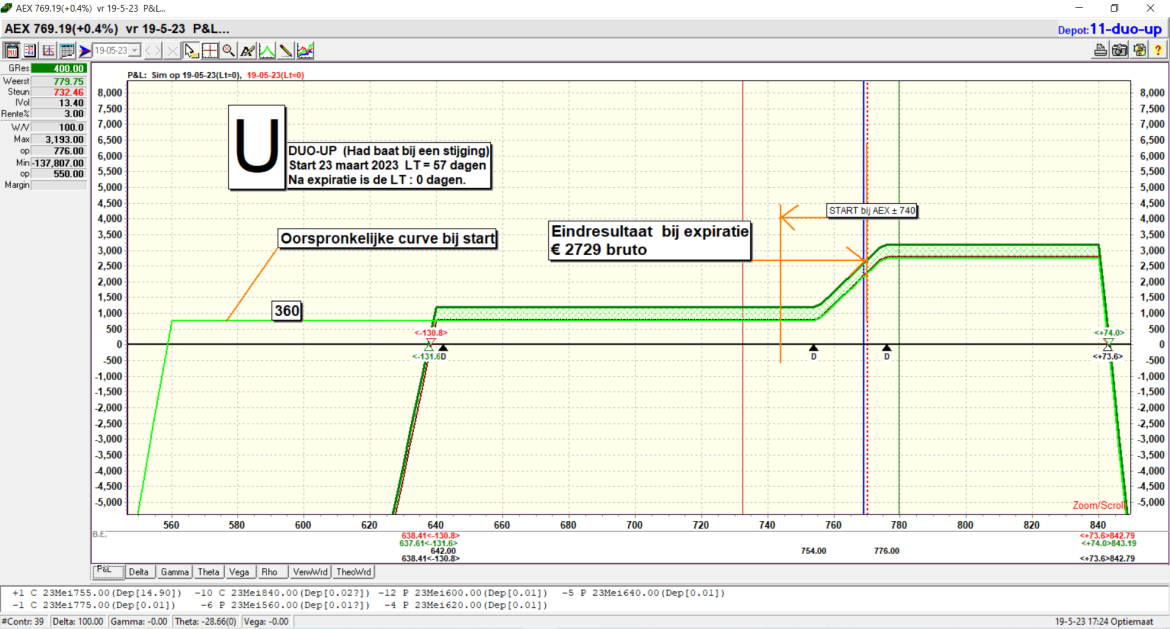Image resolution: width=1170 pixels, height=629 pixels.
Task: Click the greyed X delete icon
Action: pyautogui.click(x=172, y=51)
